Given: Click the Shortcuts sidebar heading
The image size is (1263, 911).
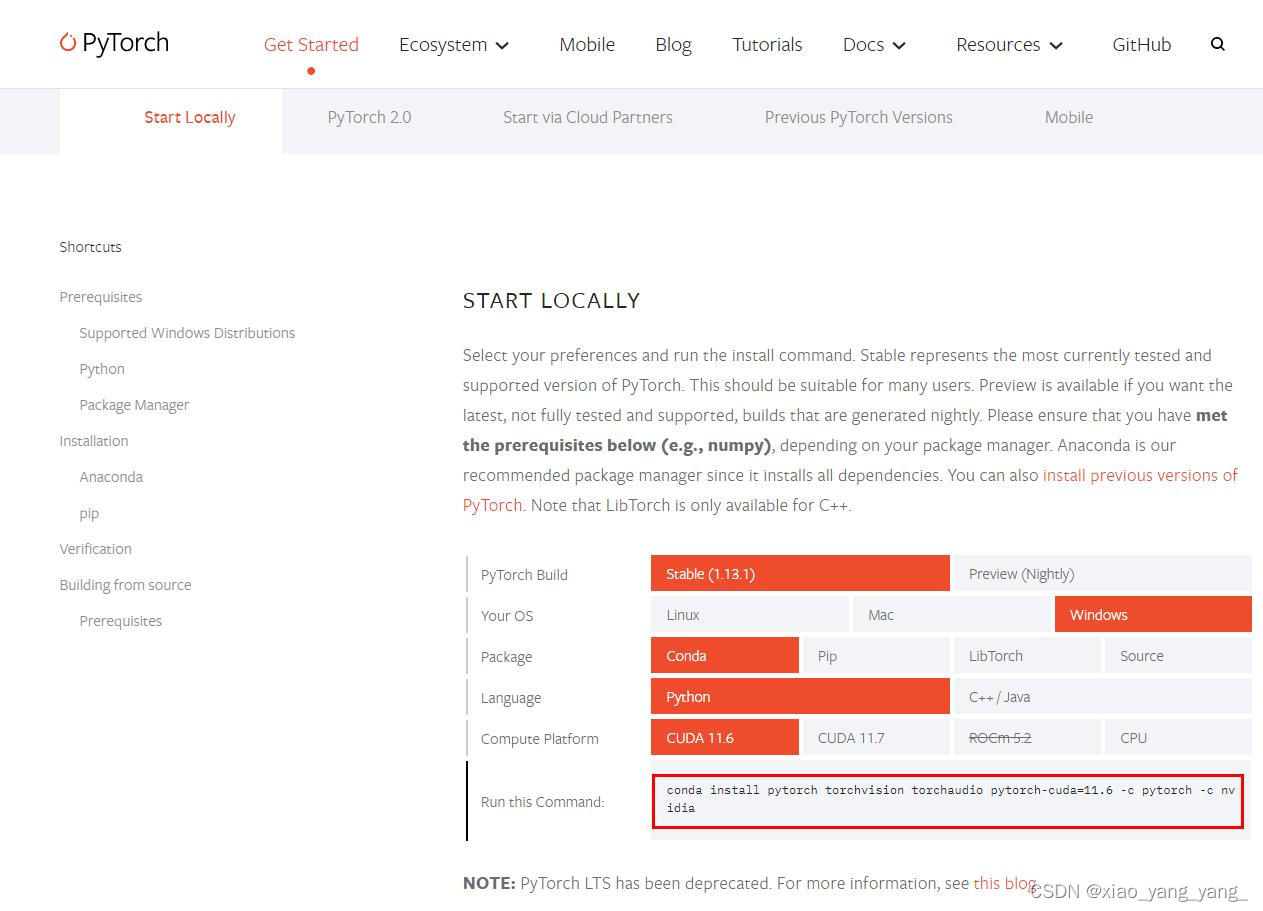Looking at the screenshot, I should (x=90, y=247).
